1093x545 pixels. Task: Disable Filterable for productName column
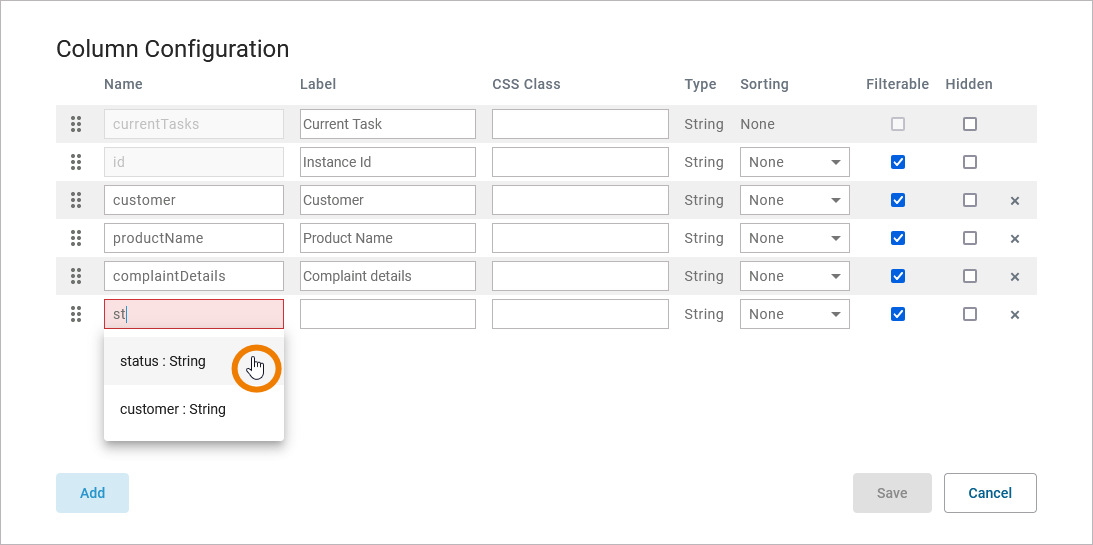[x=898, y=238]
